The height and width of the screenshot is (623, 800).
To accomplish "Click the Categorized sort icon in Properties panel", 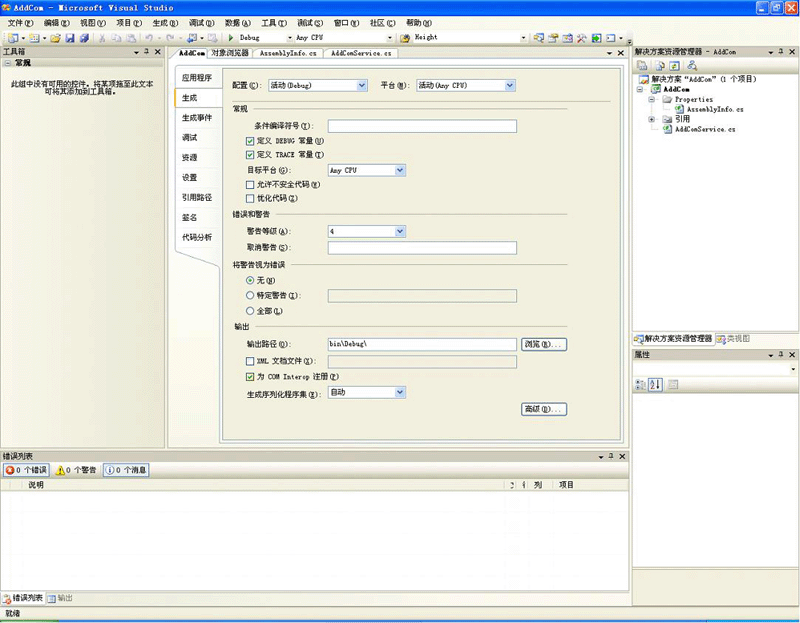I will point(640,385).
